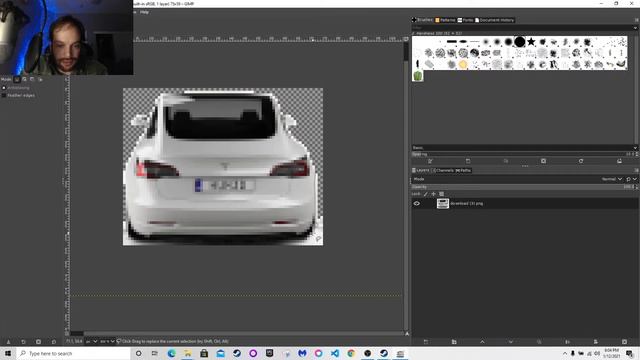Select the black star brush
This screenshot has height=360, width=640.
tap(531, 42)
